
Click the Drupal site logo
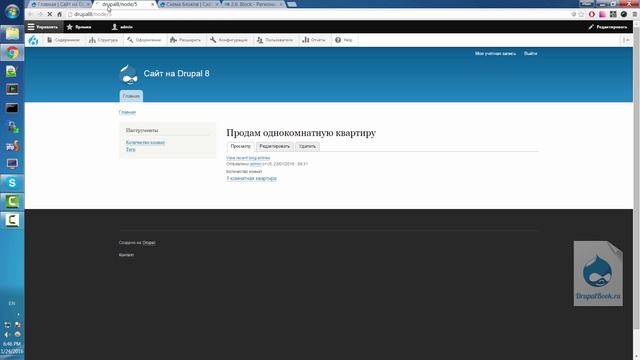(x=129, y=74)
